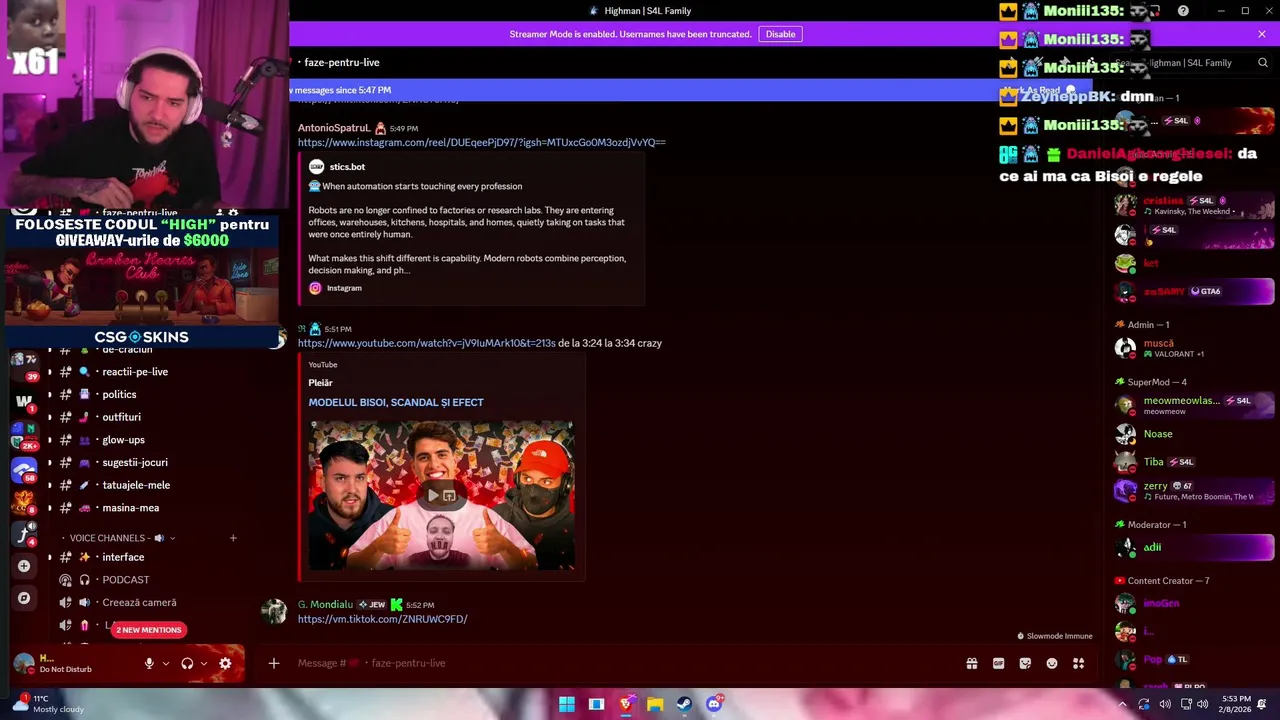The width and height of the screenshot is (1280, 720).
Task: Open the YouTube watch link
Action: (x=426, y=343)
